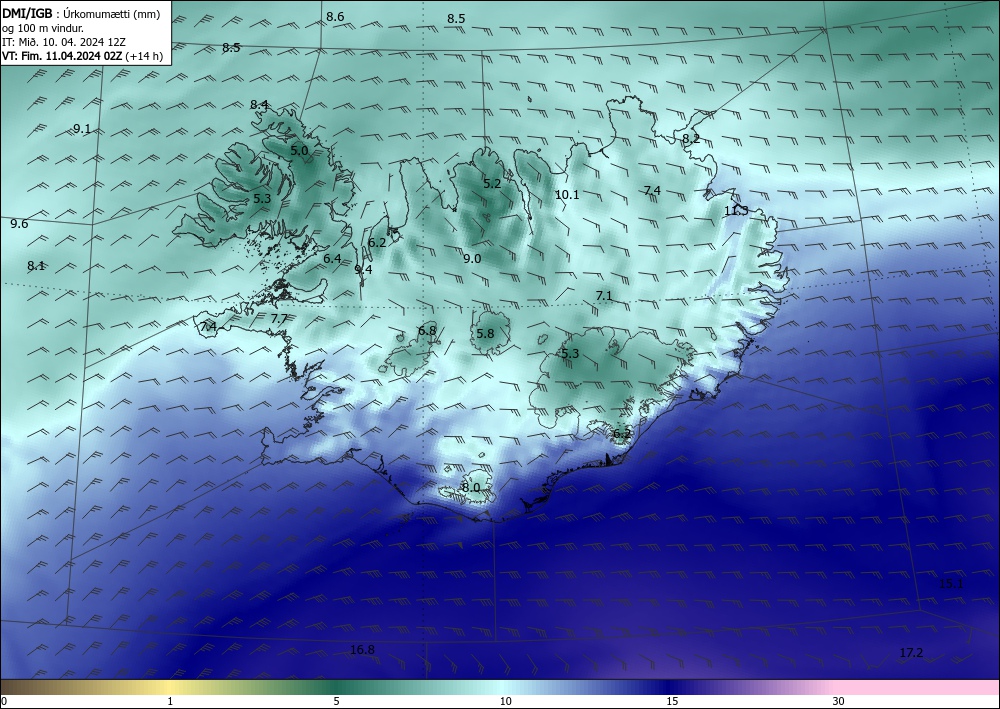Click the 30 tick on the color scale

click(839, 701)
